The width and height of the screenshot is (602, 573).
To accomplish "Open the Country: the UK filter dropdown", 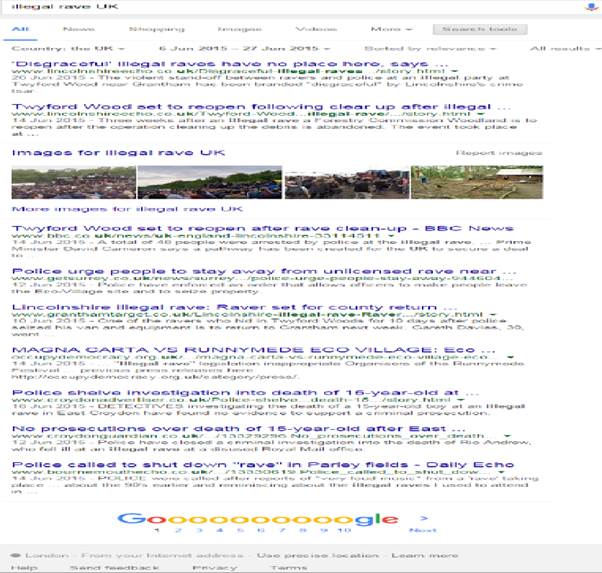I will pyautogui.click(x=66, y=48).
